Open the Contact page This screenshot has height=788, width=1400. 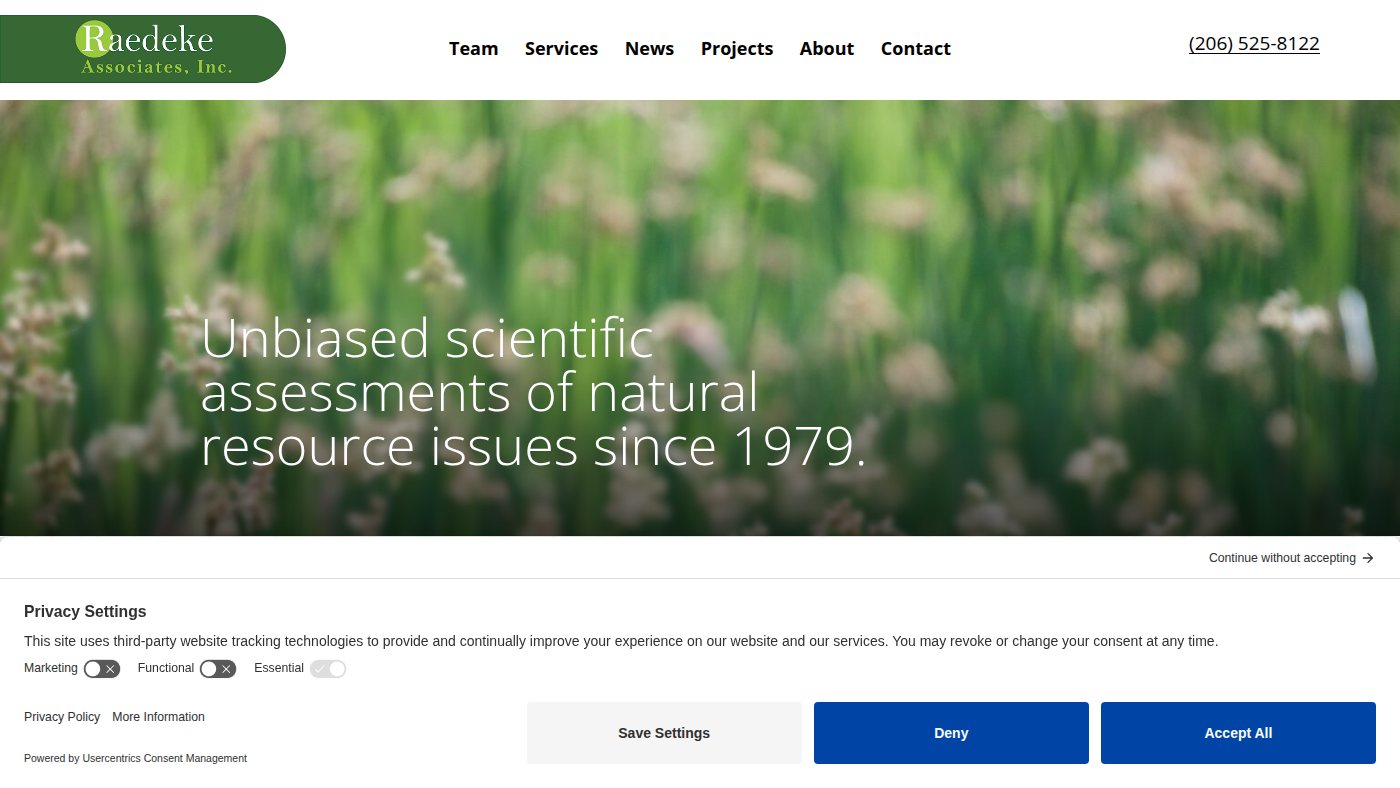pos(916,49)
